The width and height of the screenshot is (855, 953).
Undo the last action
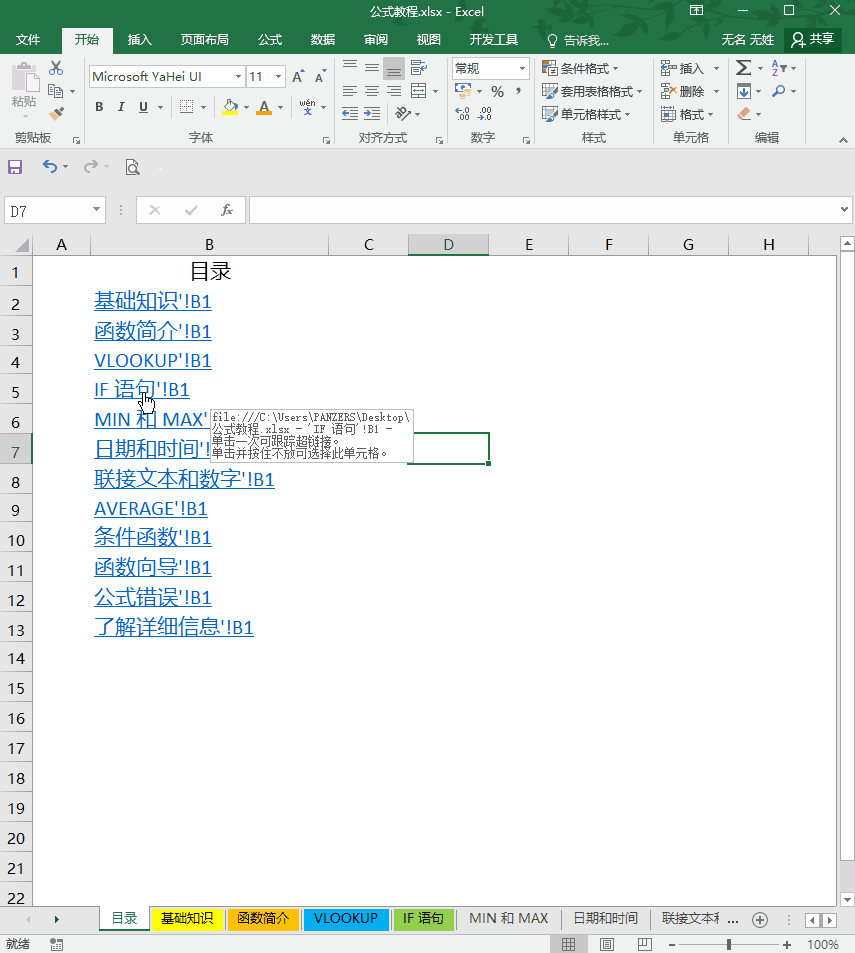(x=50, y=167)
